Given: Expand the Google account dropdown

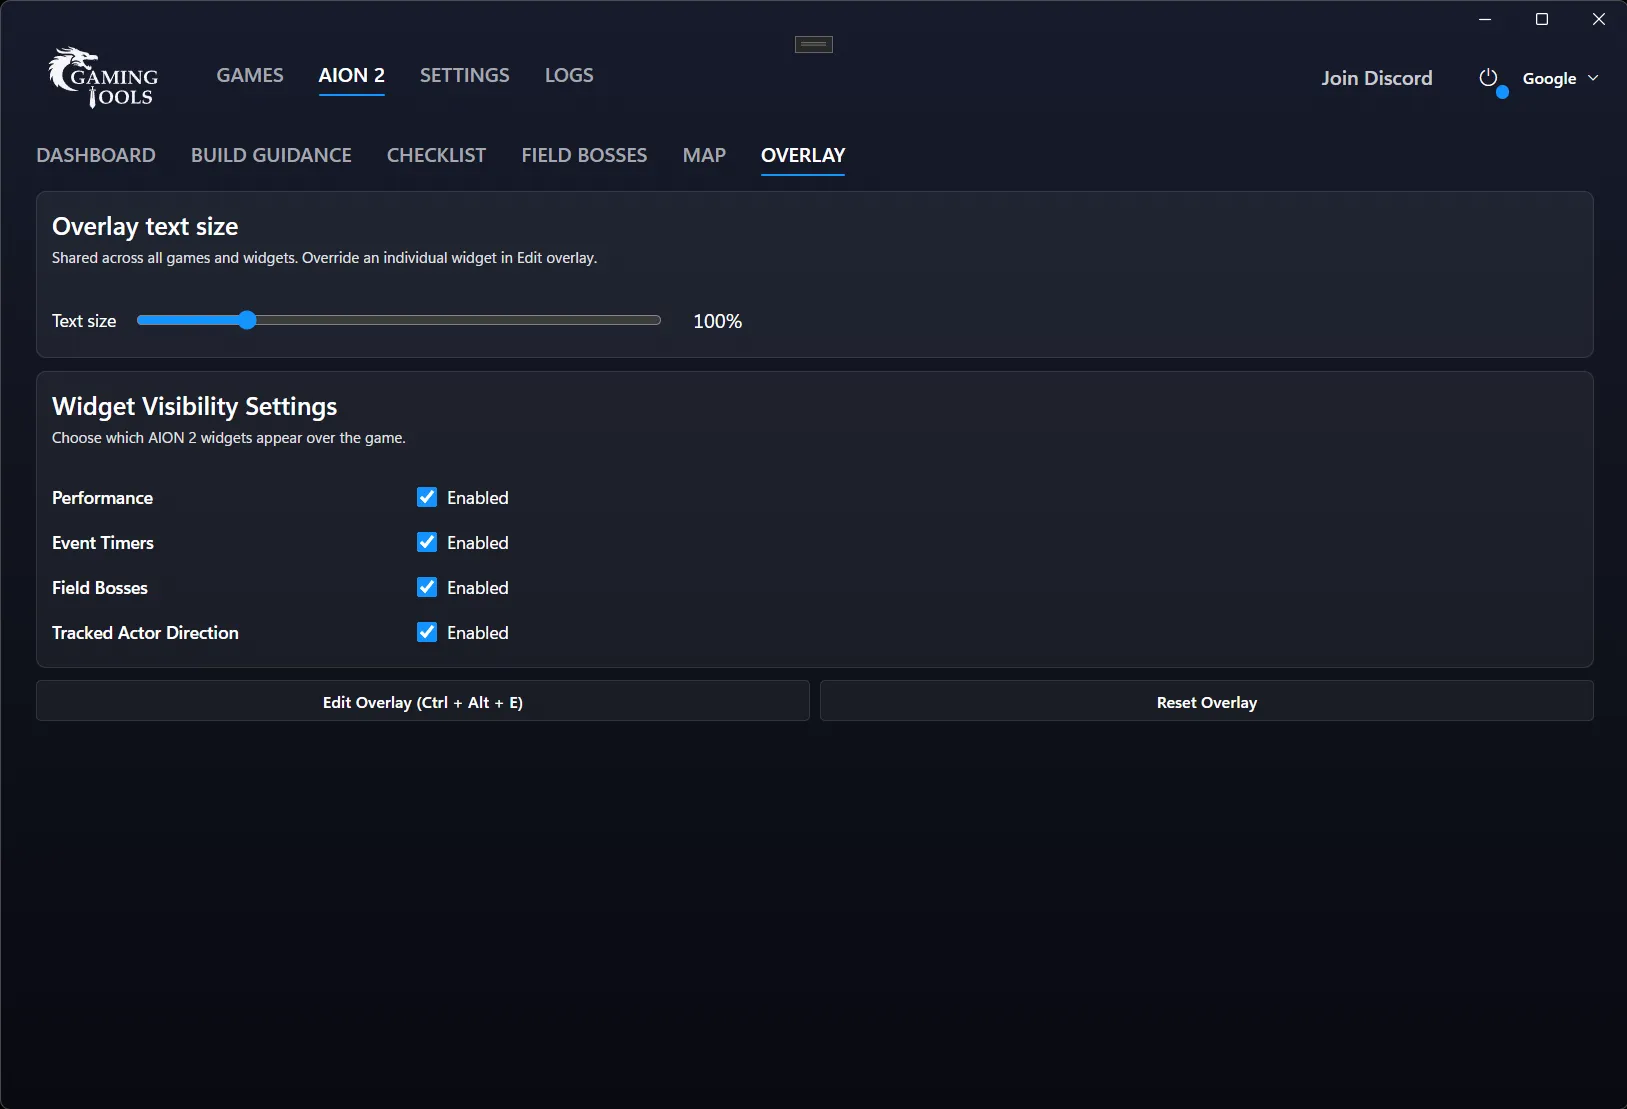Looking at the screenshot, I should (x=1560, y=78).
